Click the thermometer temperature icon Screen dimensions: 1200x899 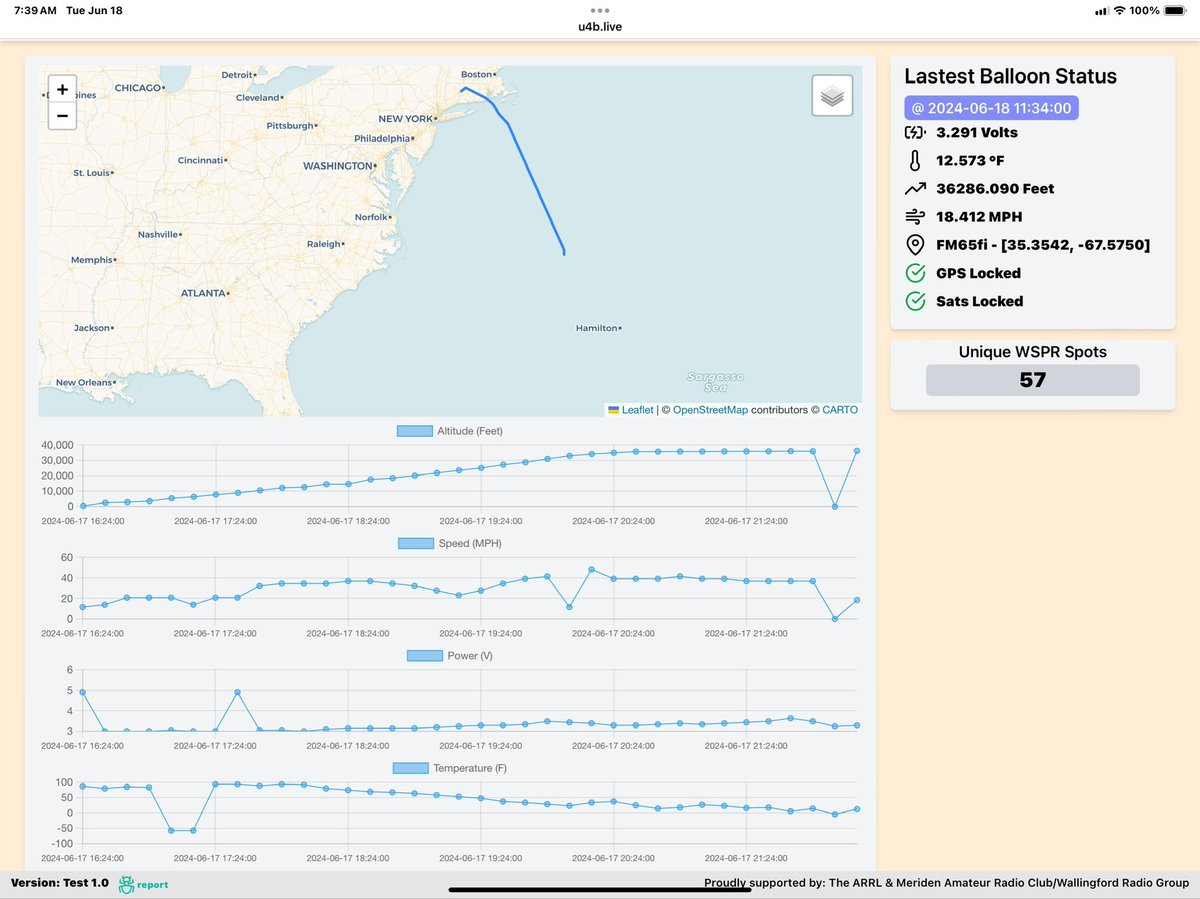point(915,160)
